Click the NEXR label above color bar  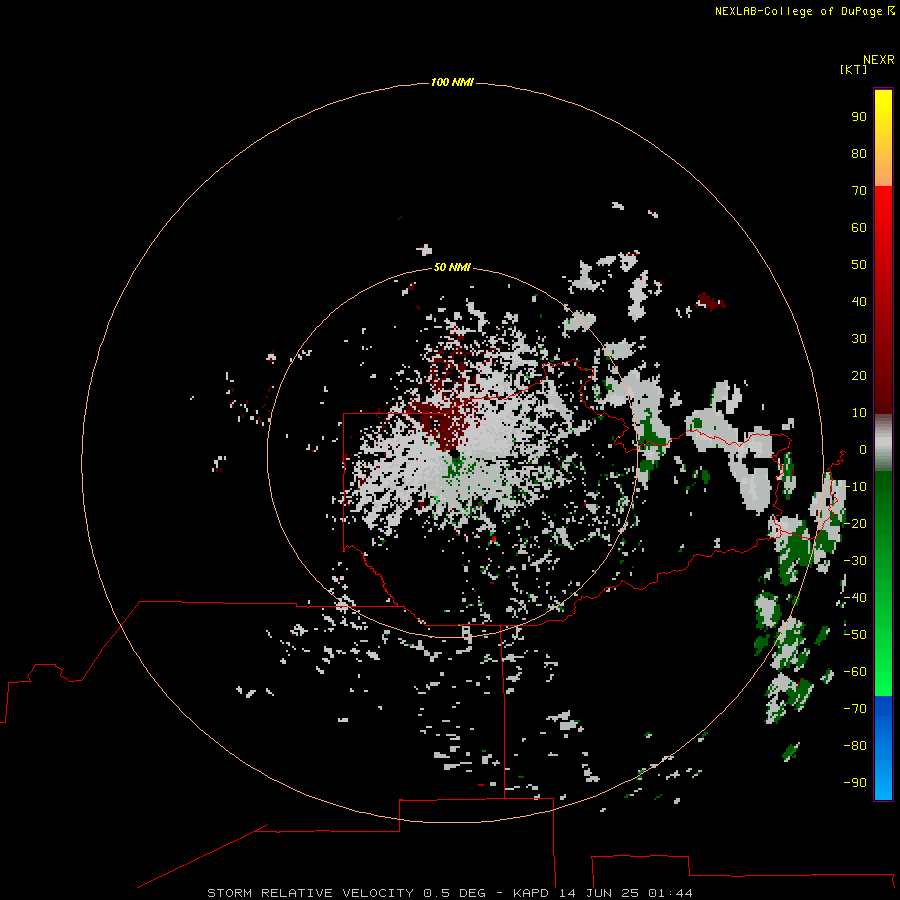(x=879, y=60)
